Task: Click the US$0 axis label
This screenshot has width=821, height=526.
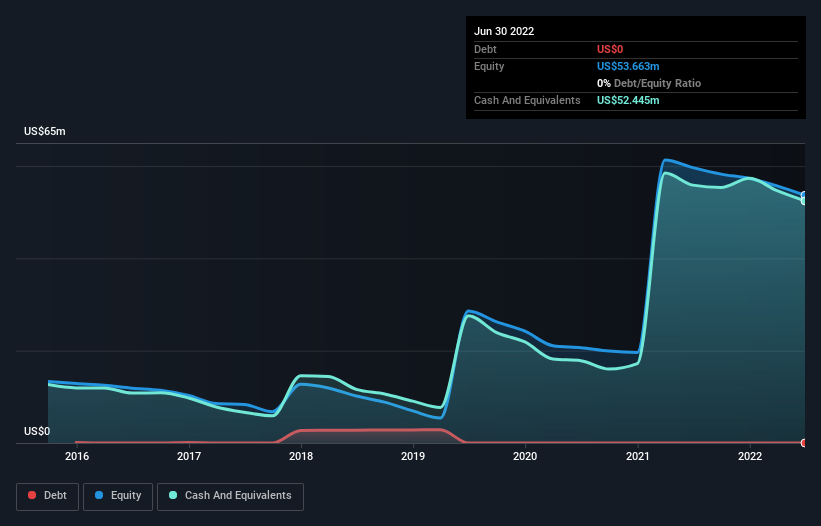Action: pyautogui.click(x=37, y=431)
